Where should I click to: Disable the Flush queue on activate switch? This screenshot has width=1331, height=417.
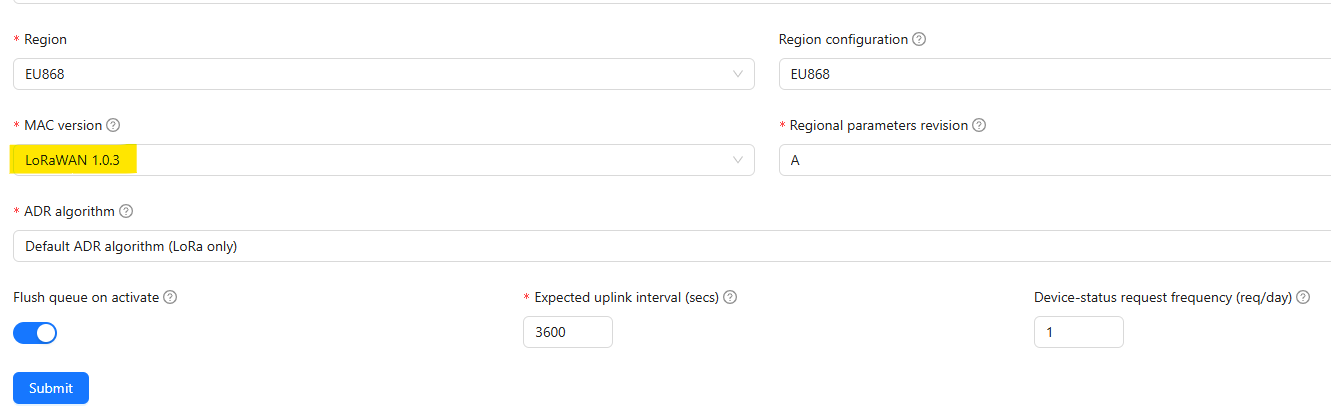click(x=35, y=333)
